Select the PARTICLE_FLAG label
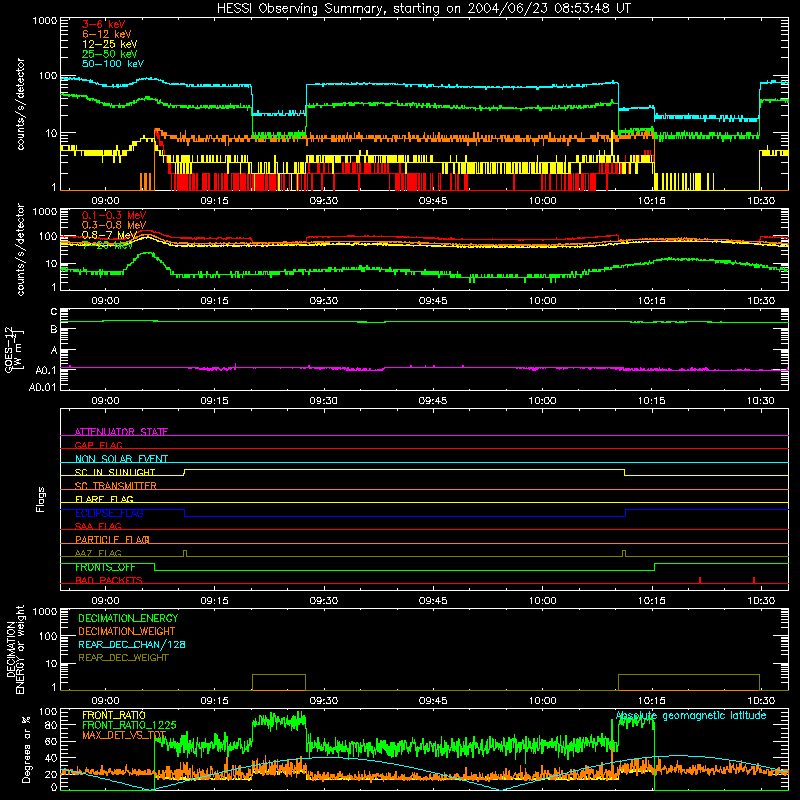 pyautogui.click(x=112, y=539)
